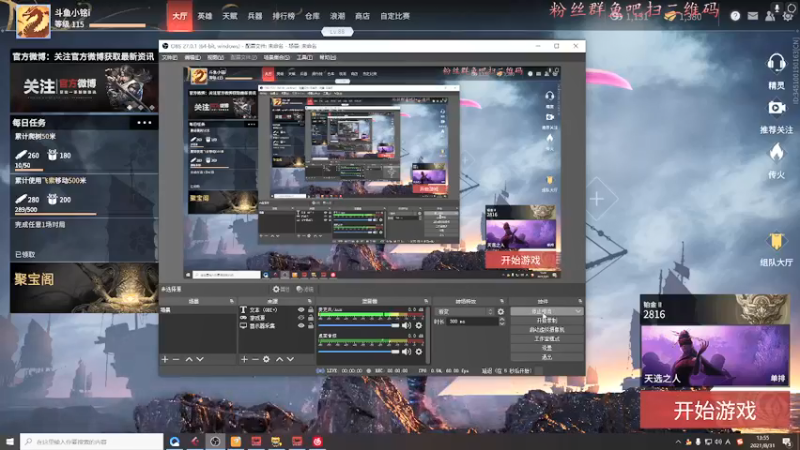The height and width of the screenshot is (450, 800).
Task: Adjust the 300 ms duration stepper arrows
Action: pyautogui.click(x=502, y=321)
